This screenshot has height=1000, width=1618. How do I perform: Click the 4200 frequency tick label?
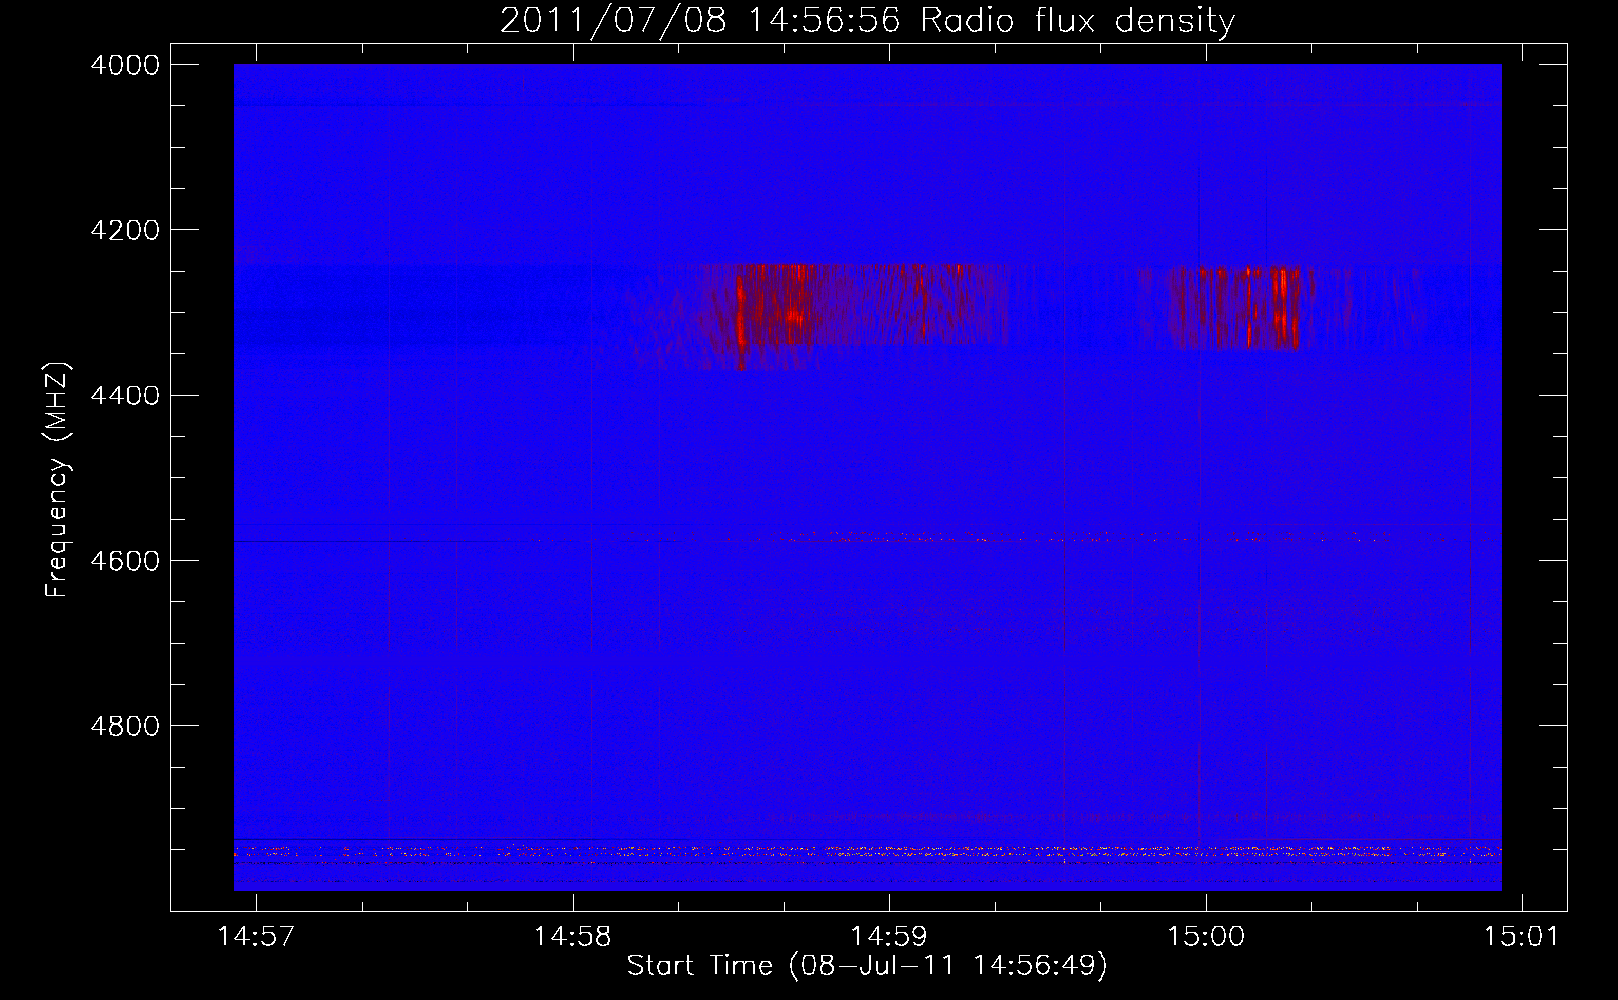(x=125, y=230)
